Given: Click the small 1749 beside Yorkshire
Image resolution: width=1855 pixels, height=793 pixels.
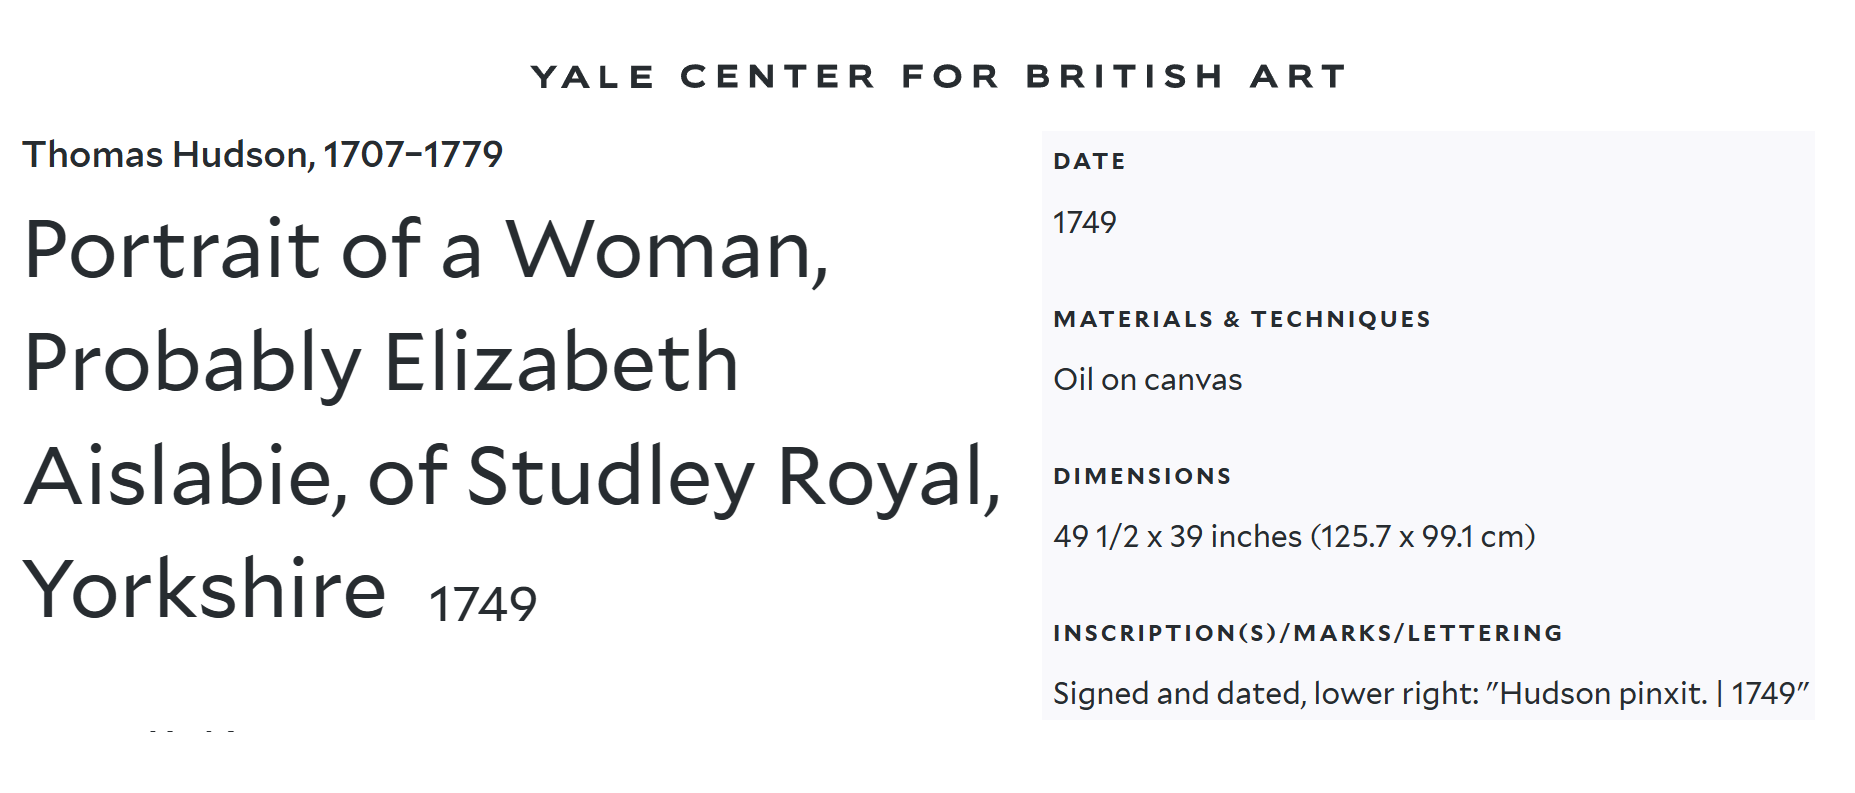Looking at the screenshot, I should pos(482,604).
